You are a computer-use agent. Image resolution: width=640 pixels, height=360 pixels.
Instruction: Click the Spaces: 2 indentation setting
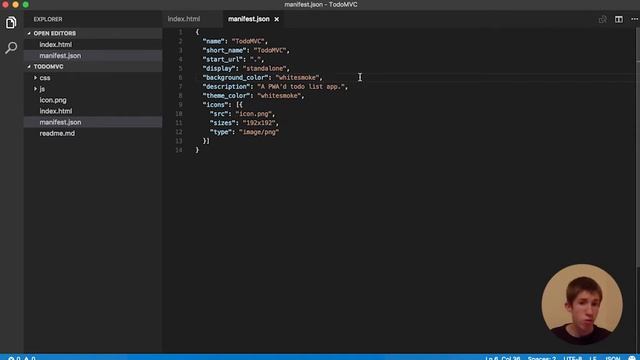[x=541, y=358]
